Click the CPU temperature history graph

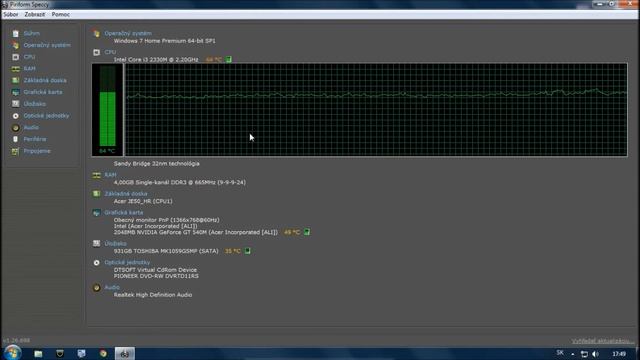(x=376, y=110)
